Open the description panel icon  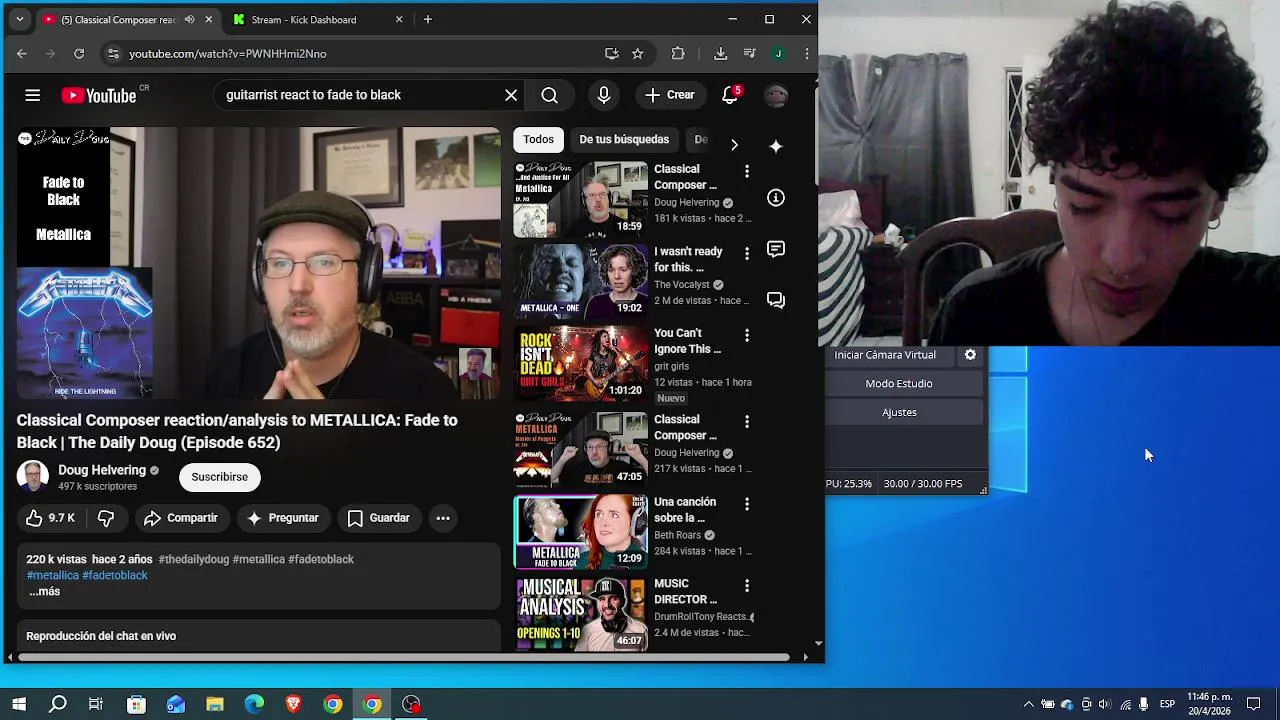[775, 249]
